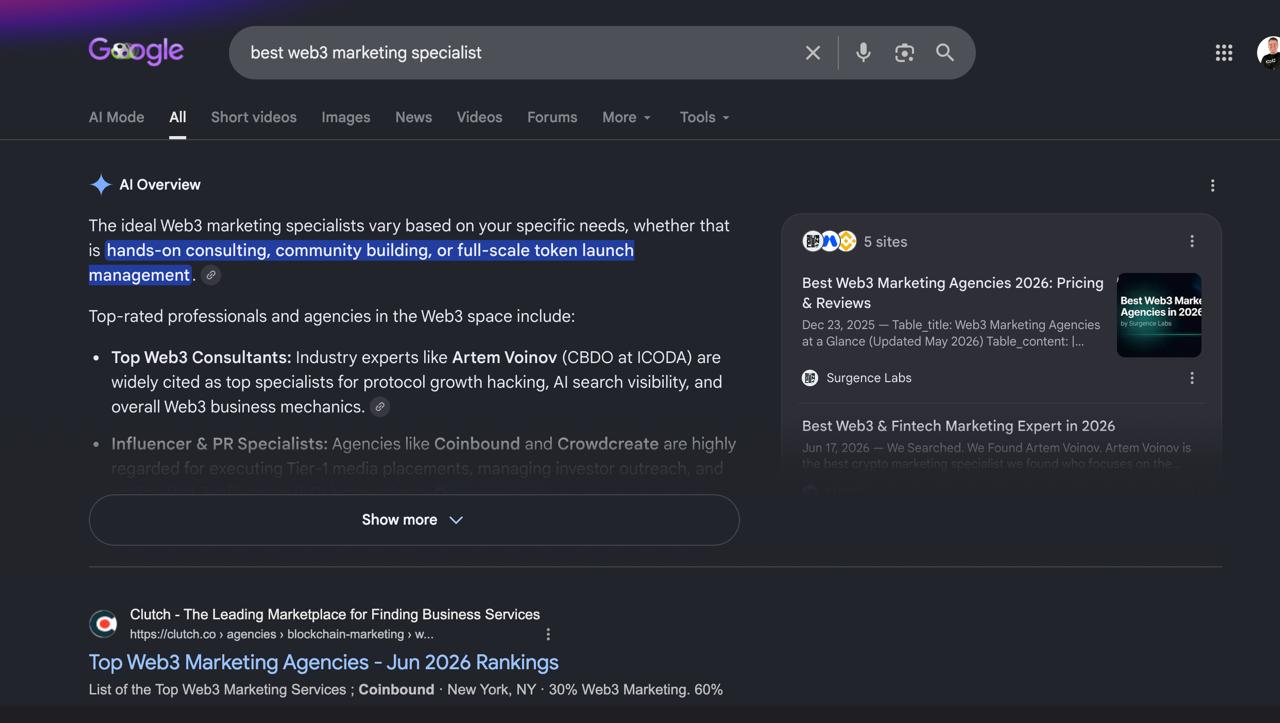Open 'Best Web3 Marketing Agencies 2026: Pricing & Reviews'
The width and height of the screenshot is (1280, 723).
click(952, 293)
